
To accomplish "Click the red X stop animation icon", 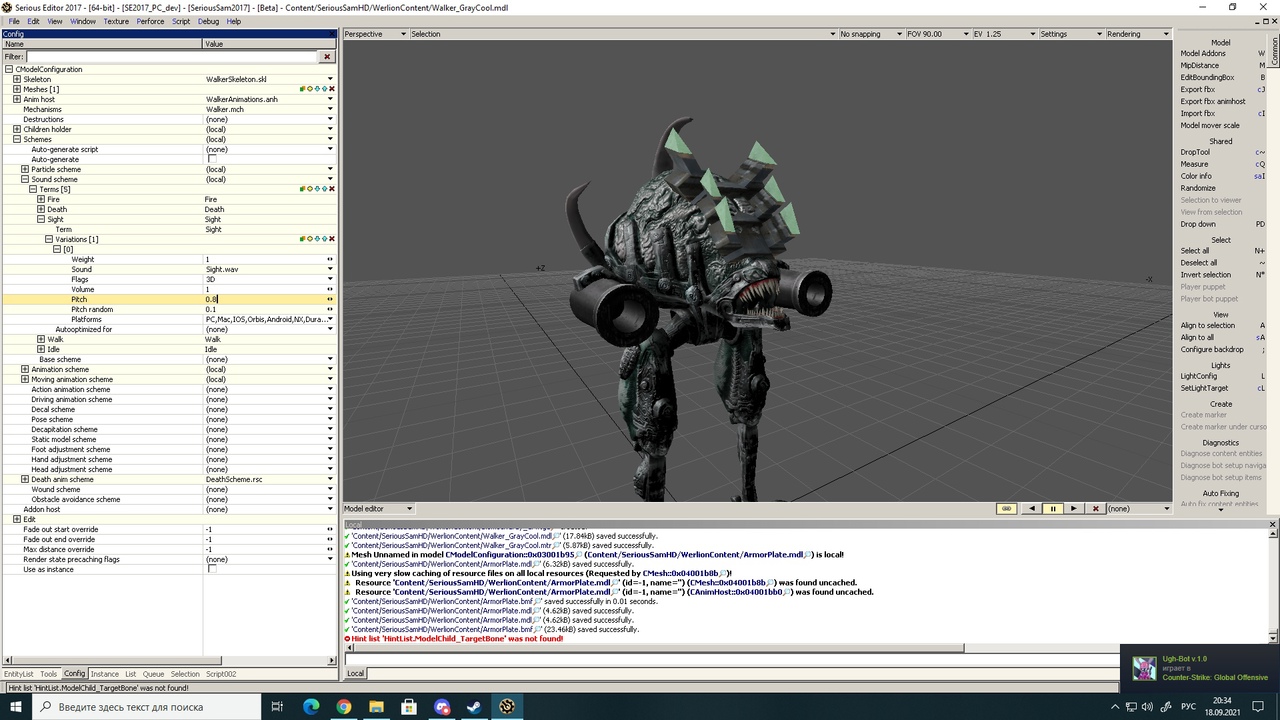I will click(x=1095, y=508).
